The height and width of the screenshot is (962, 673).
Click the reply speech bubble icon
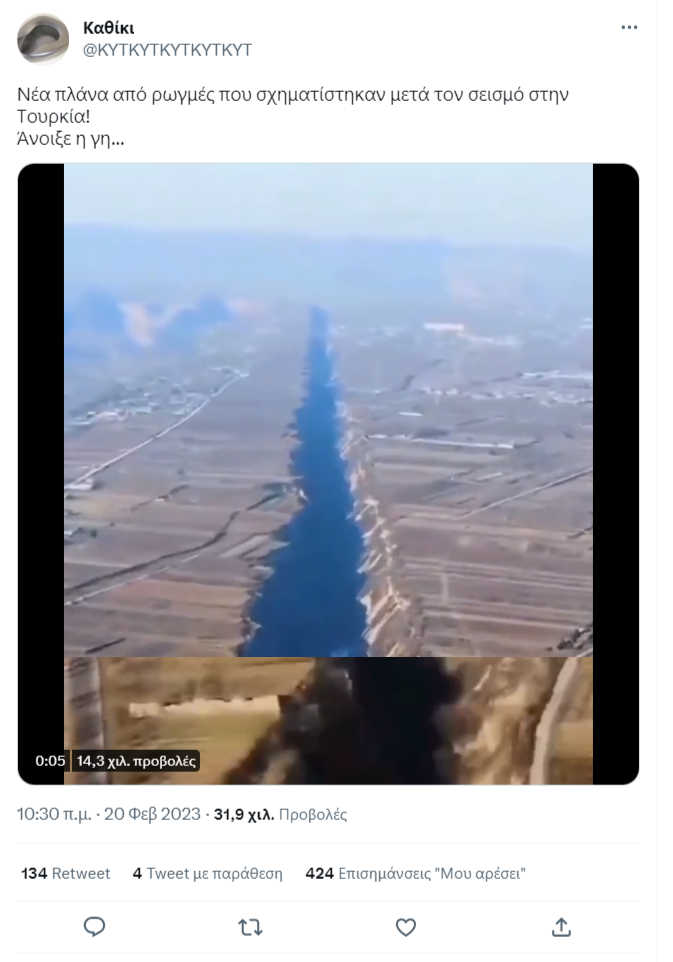[94, 926]
